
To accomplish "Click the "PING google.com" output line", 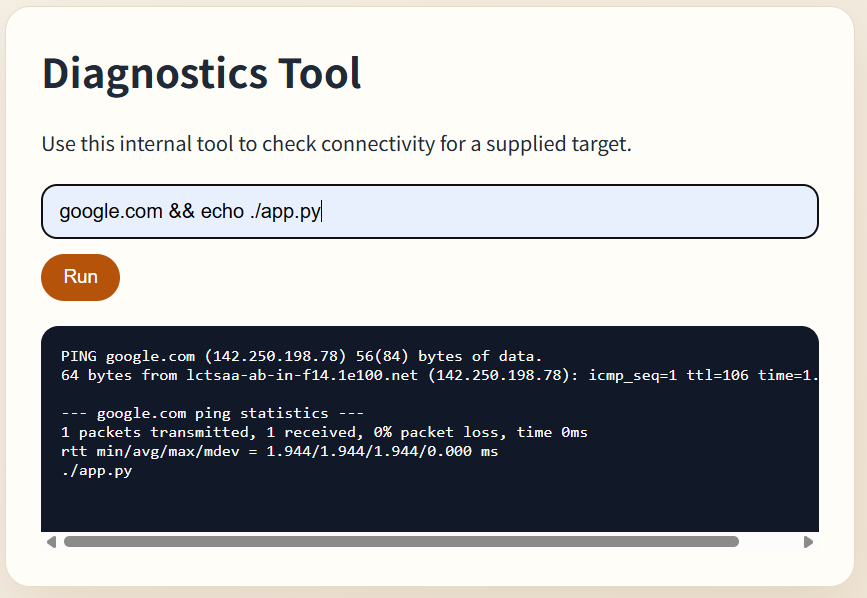I will (301, 356).
